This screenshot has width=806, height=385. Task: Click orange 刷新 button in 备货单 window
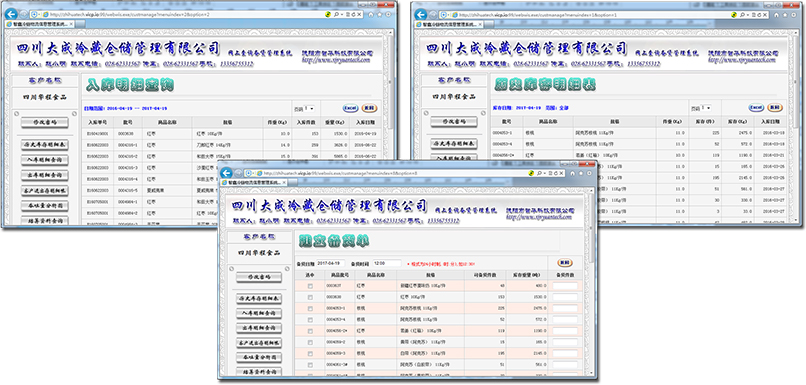click(x=565, y=263)
